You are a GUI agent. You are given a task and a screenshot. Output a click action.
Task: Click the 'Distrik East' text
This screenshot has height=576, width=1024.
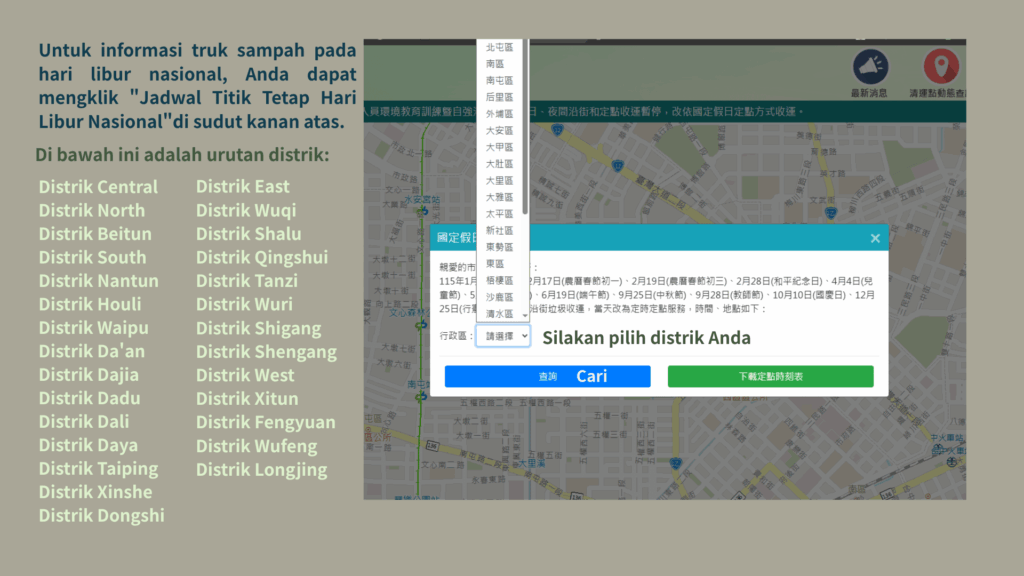tap(242, 187)
